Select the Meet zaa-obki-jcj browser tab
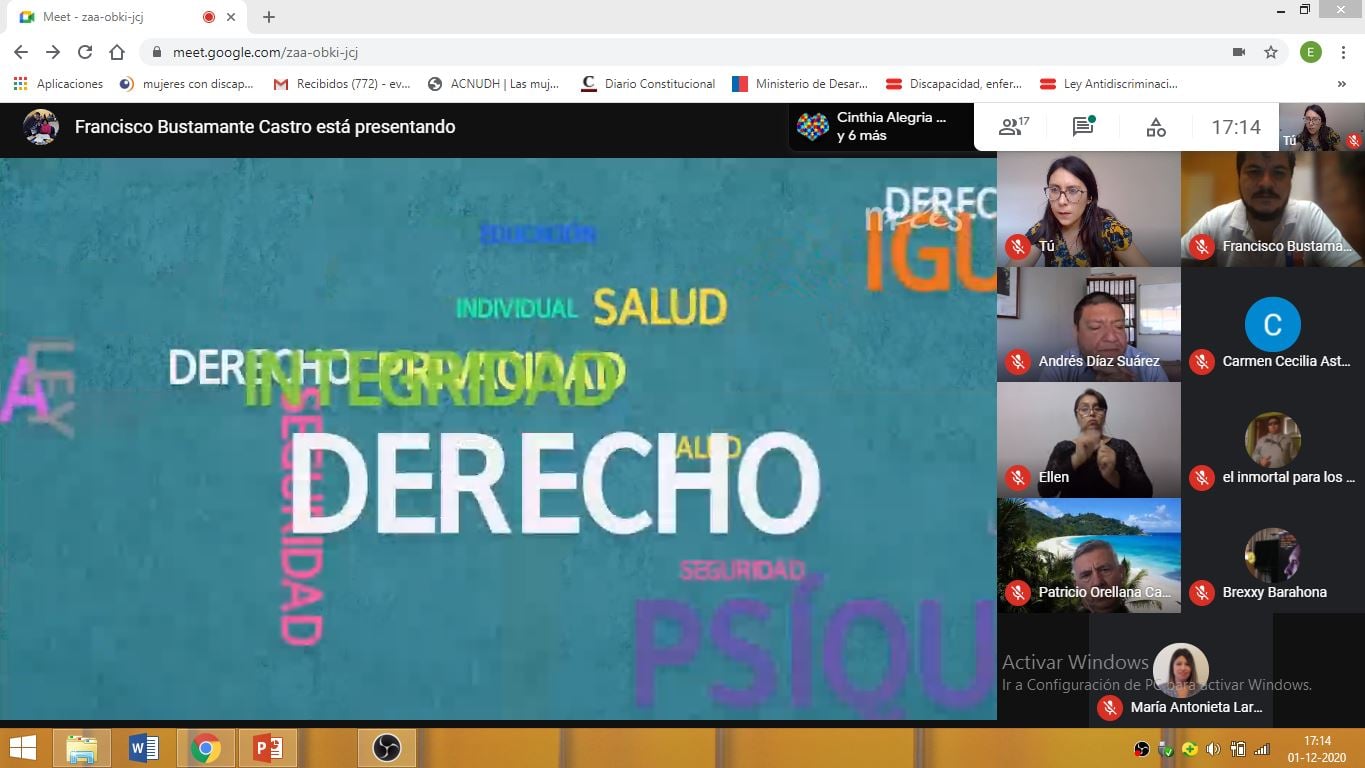 click(110, 17)
